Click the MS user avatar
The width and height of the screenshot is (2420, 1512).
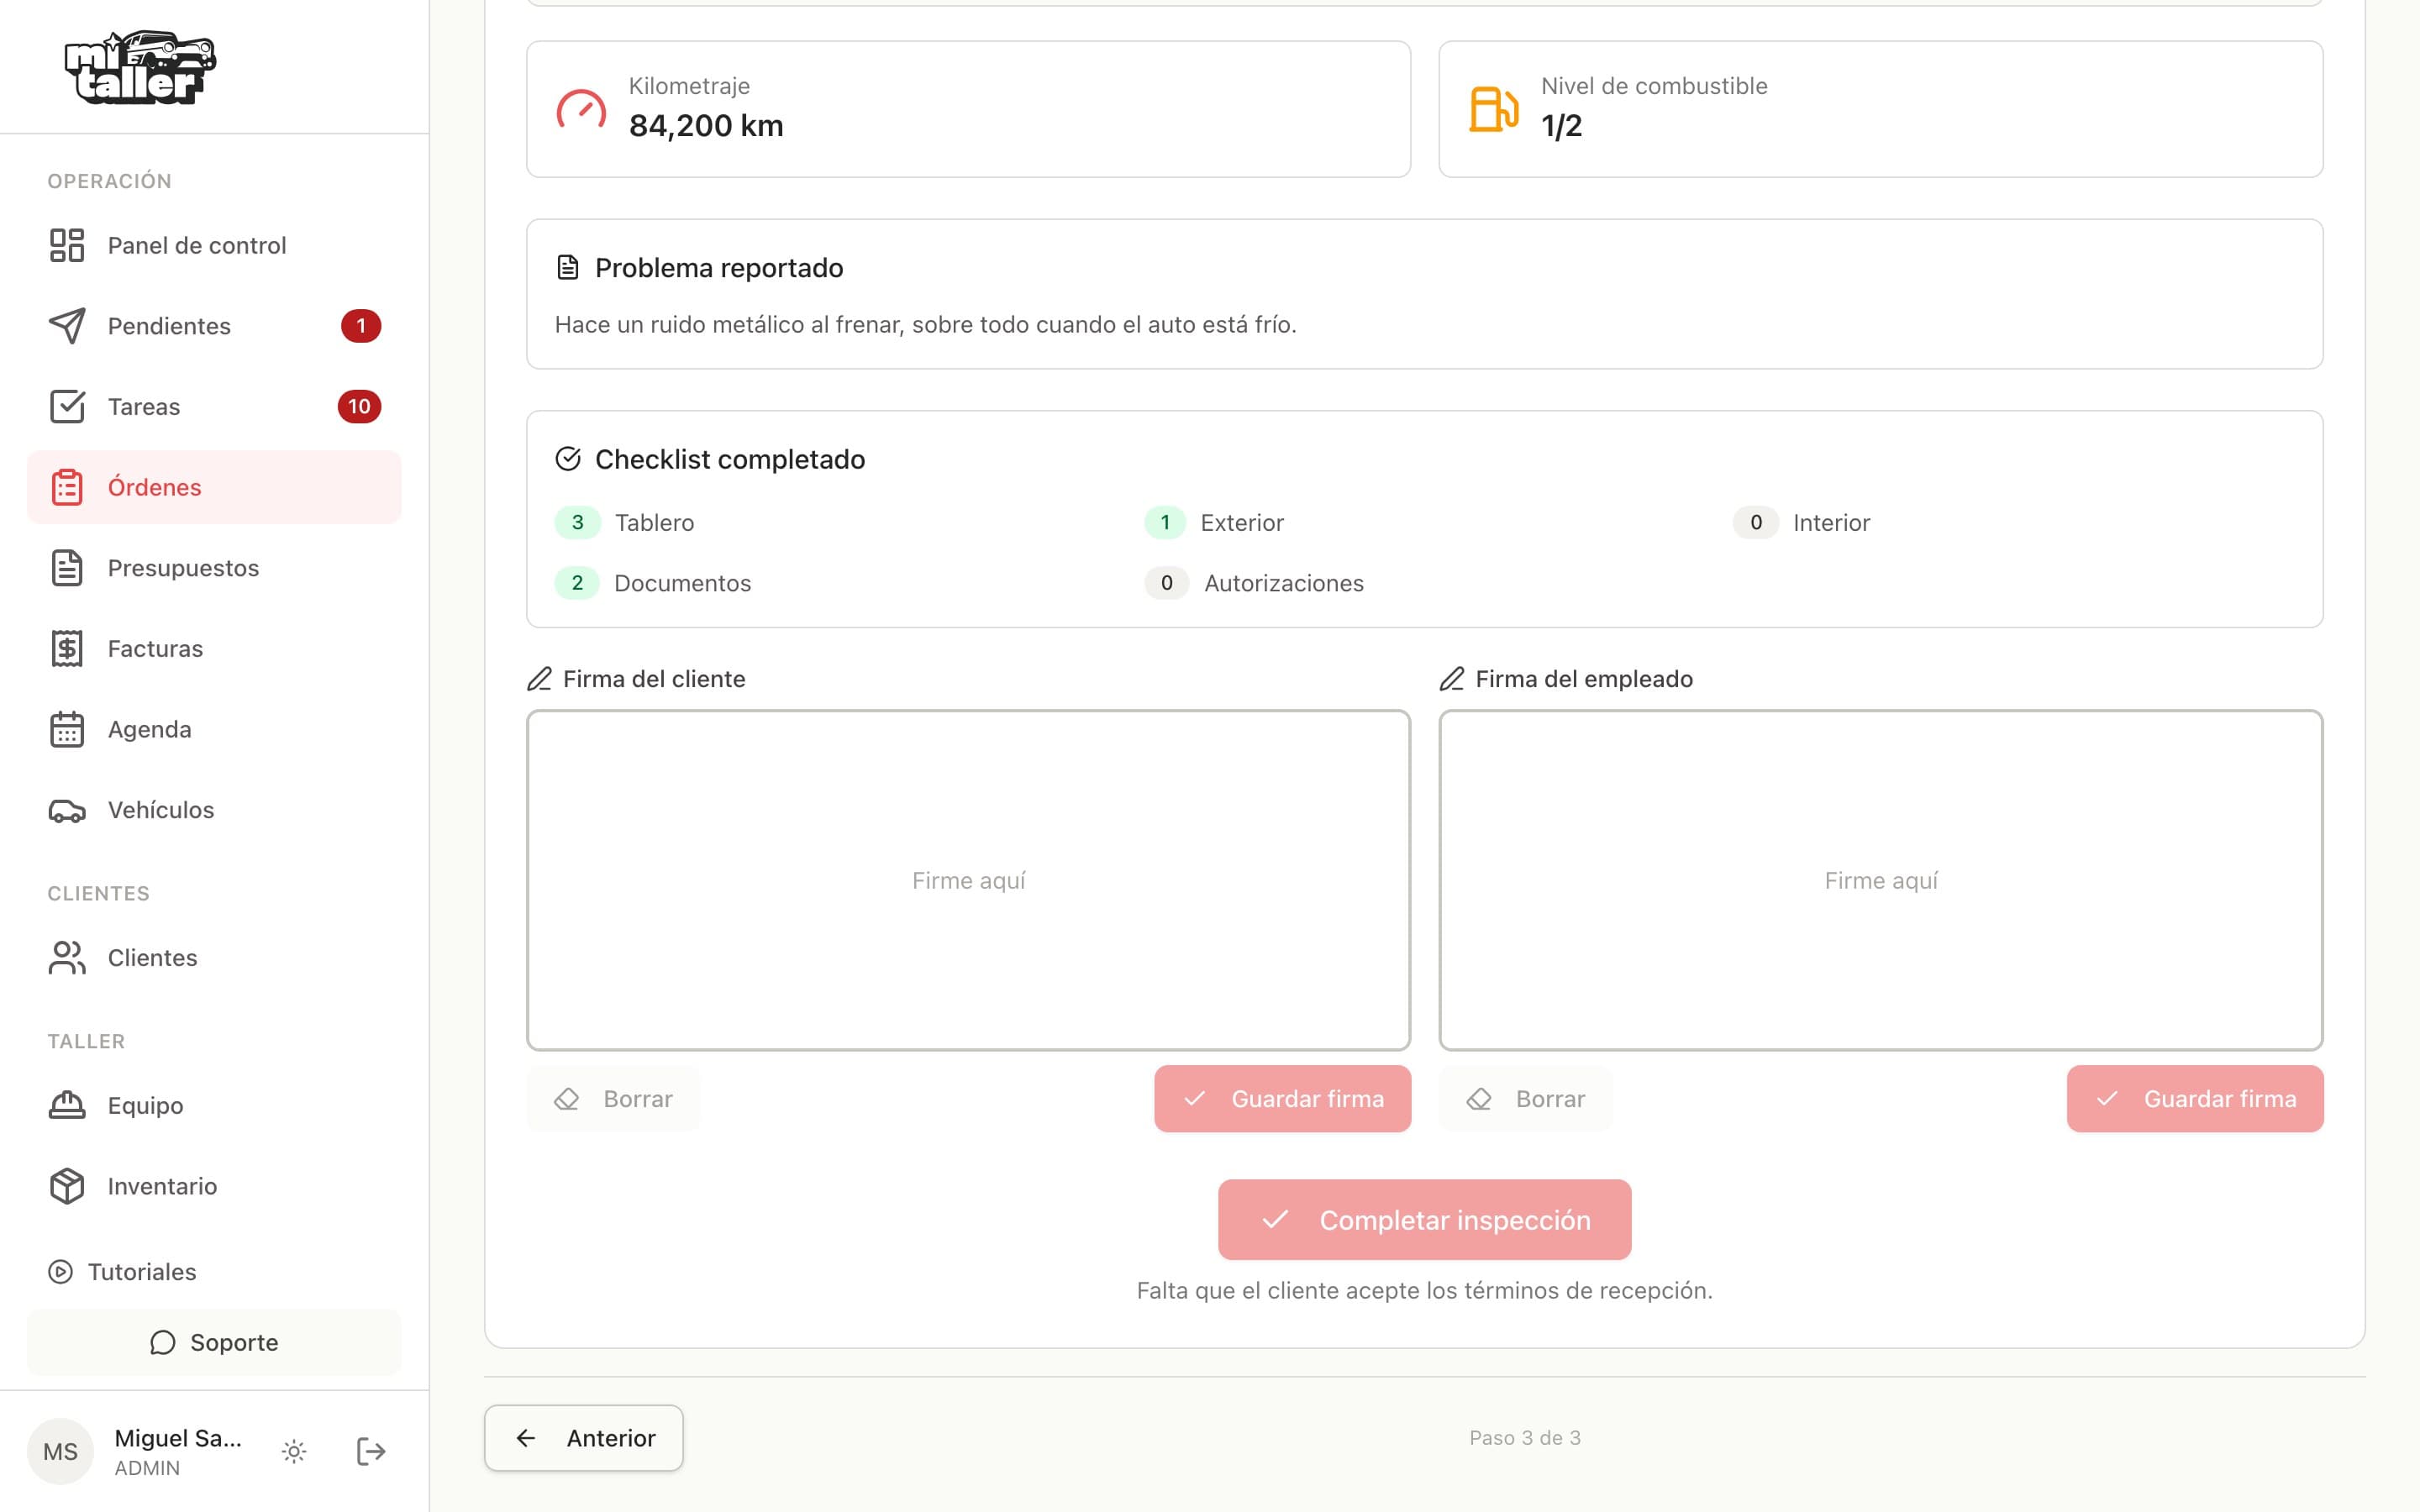pyautogui.click(x=60, y=1451)
